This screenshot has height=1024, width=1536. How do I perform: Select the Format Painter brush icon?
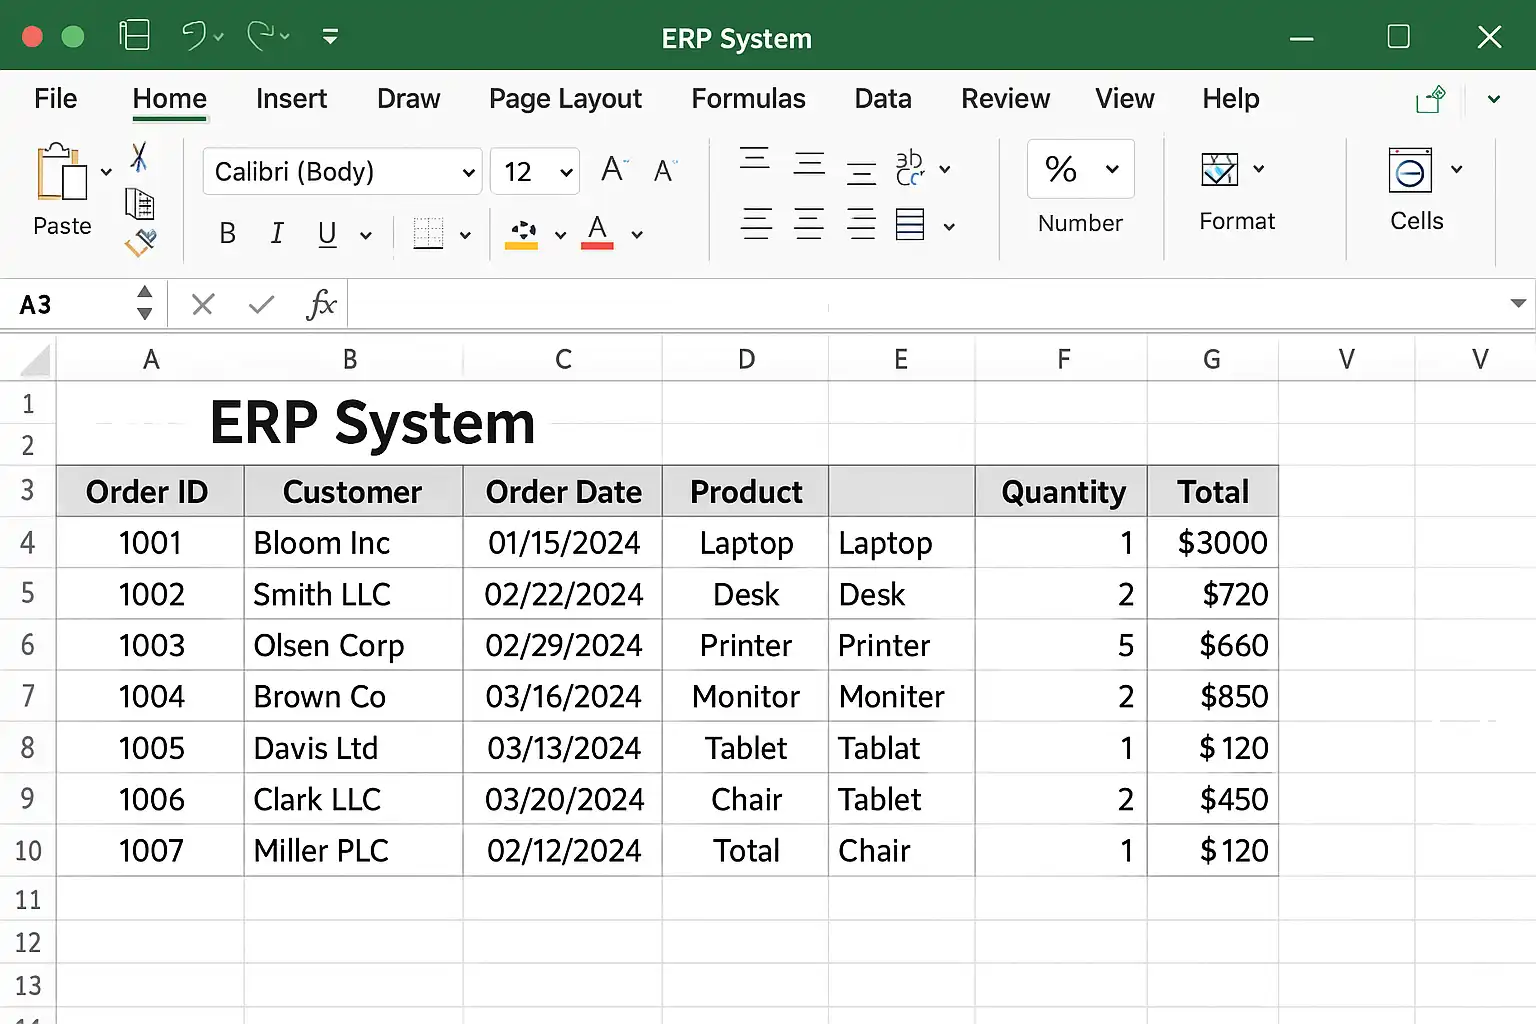click(x=140, y=242)
